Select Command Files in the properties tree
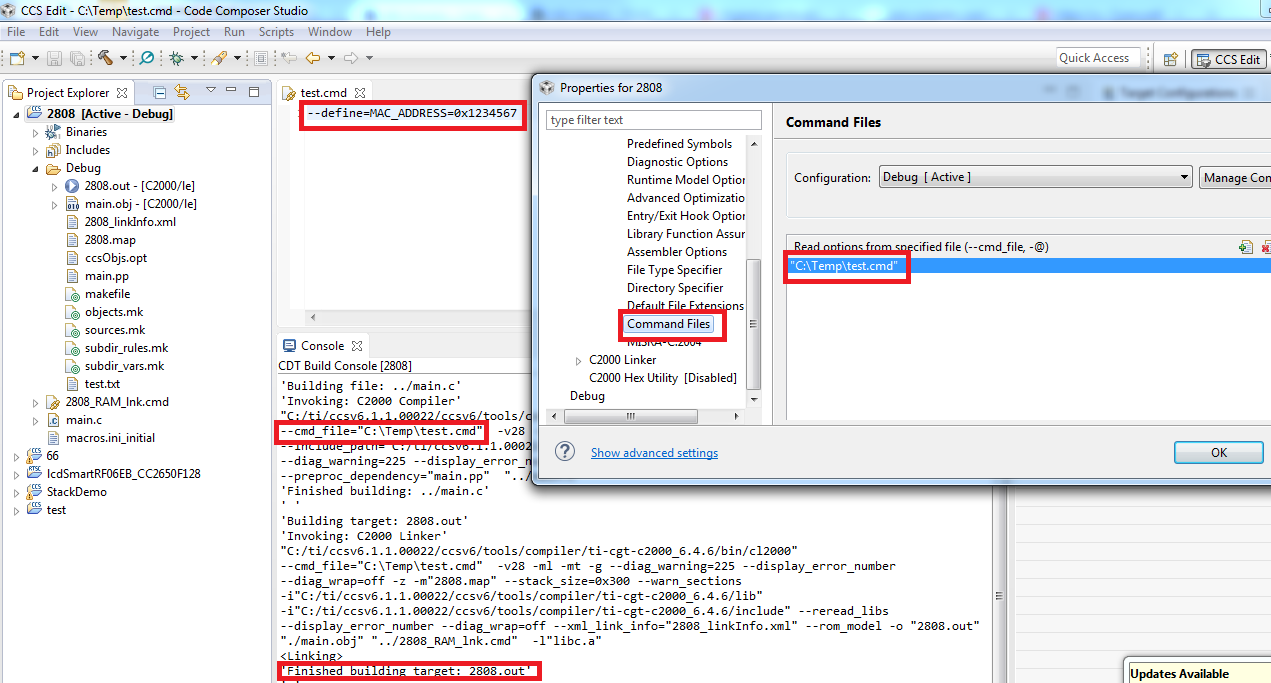 click(668, 324)
